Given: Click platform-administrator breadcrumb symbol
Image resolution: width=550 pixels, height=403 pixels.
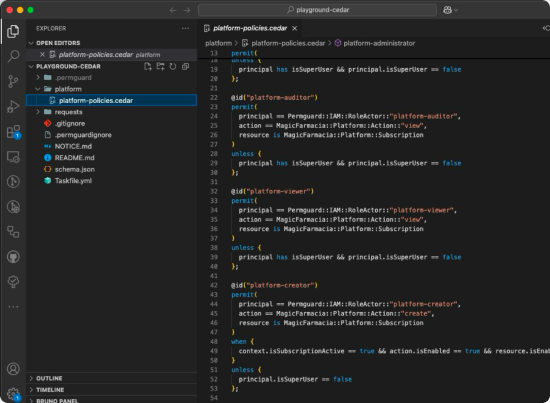Looking at the screenshot, I should (375, 43).
